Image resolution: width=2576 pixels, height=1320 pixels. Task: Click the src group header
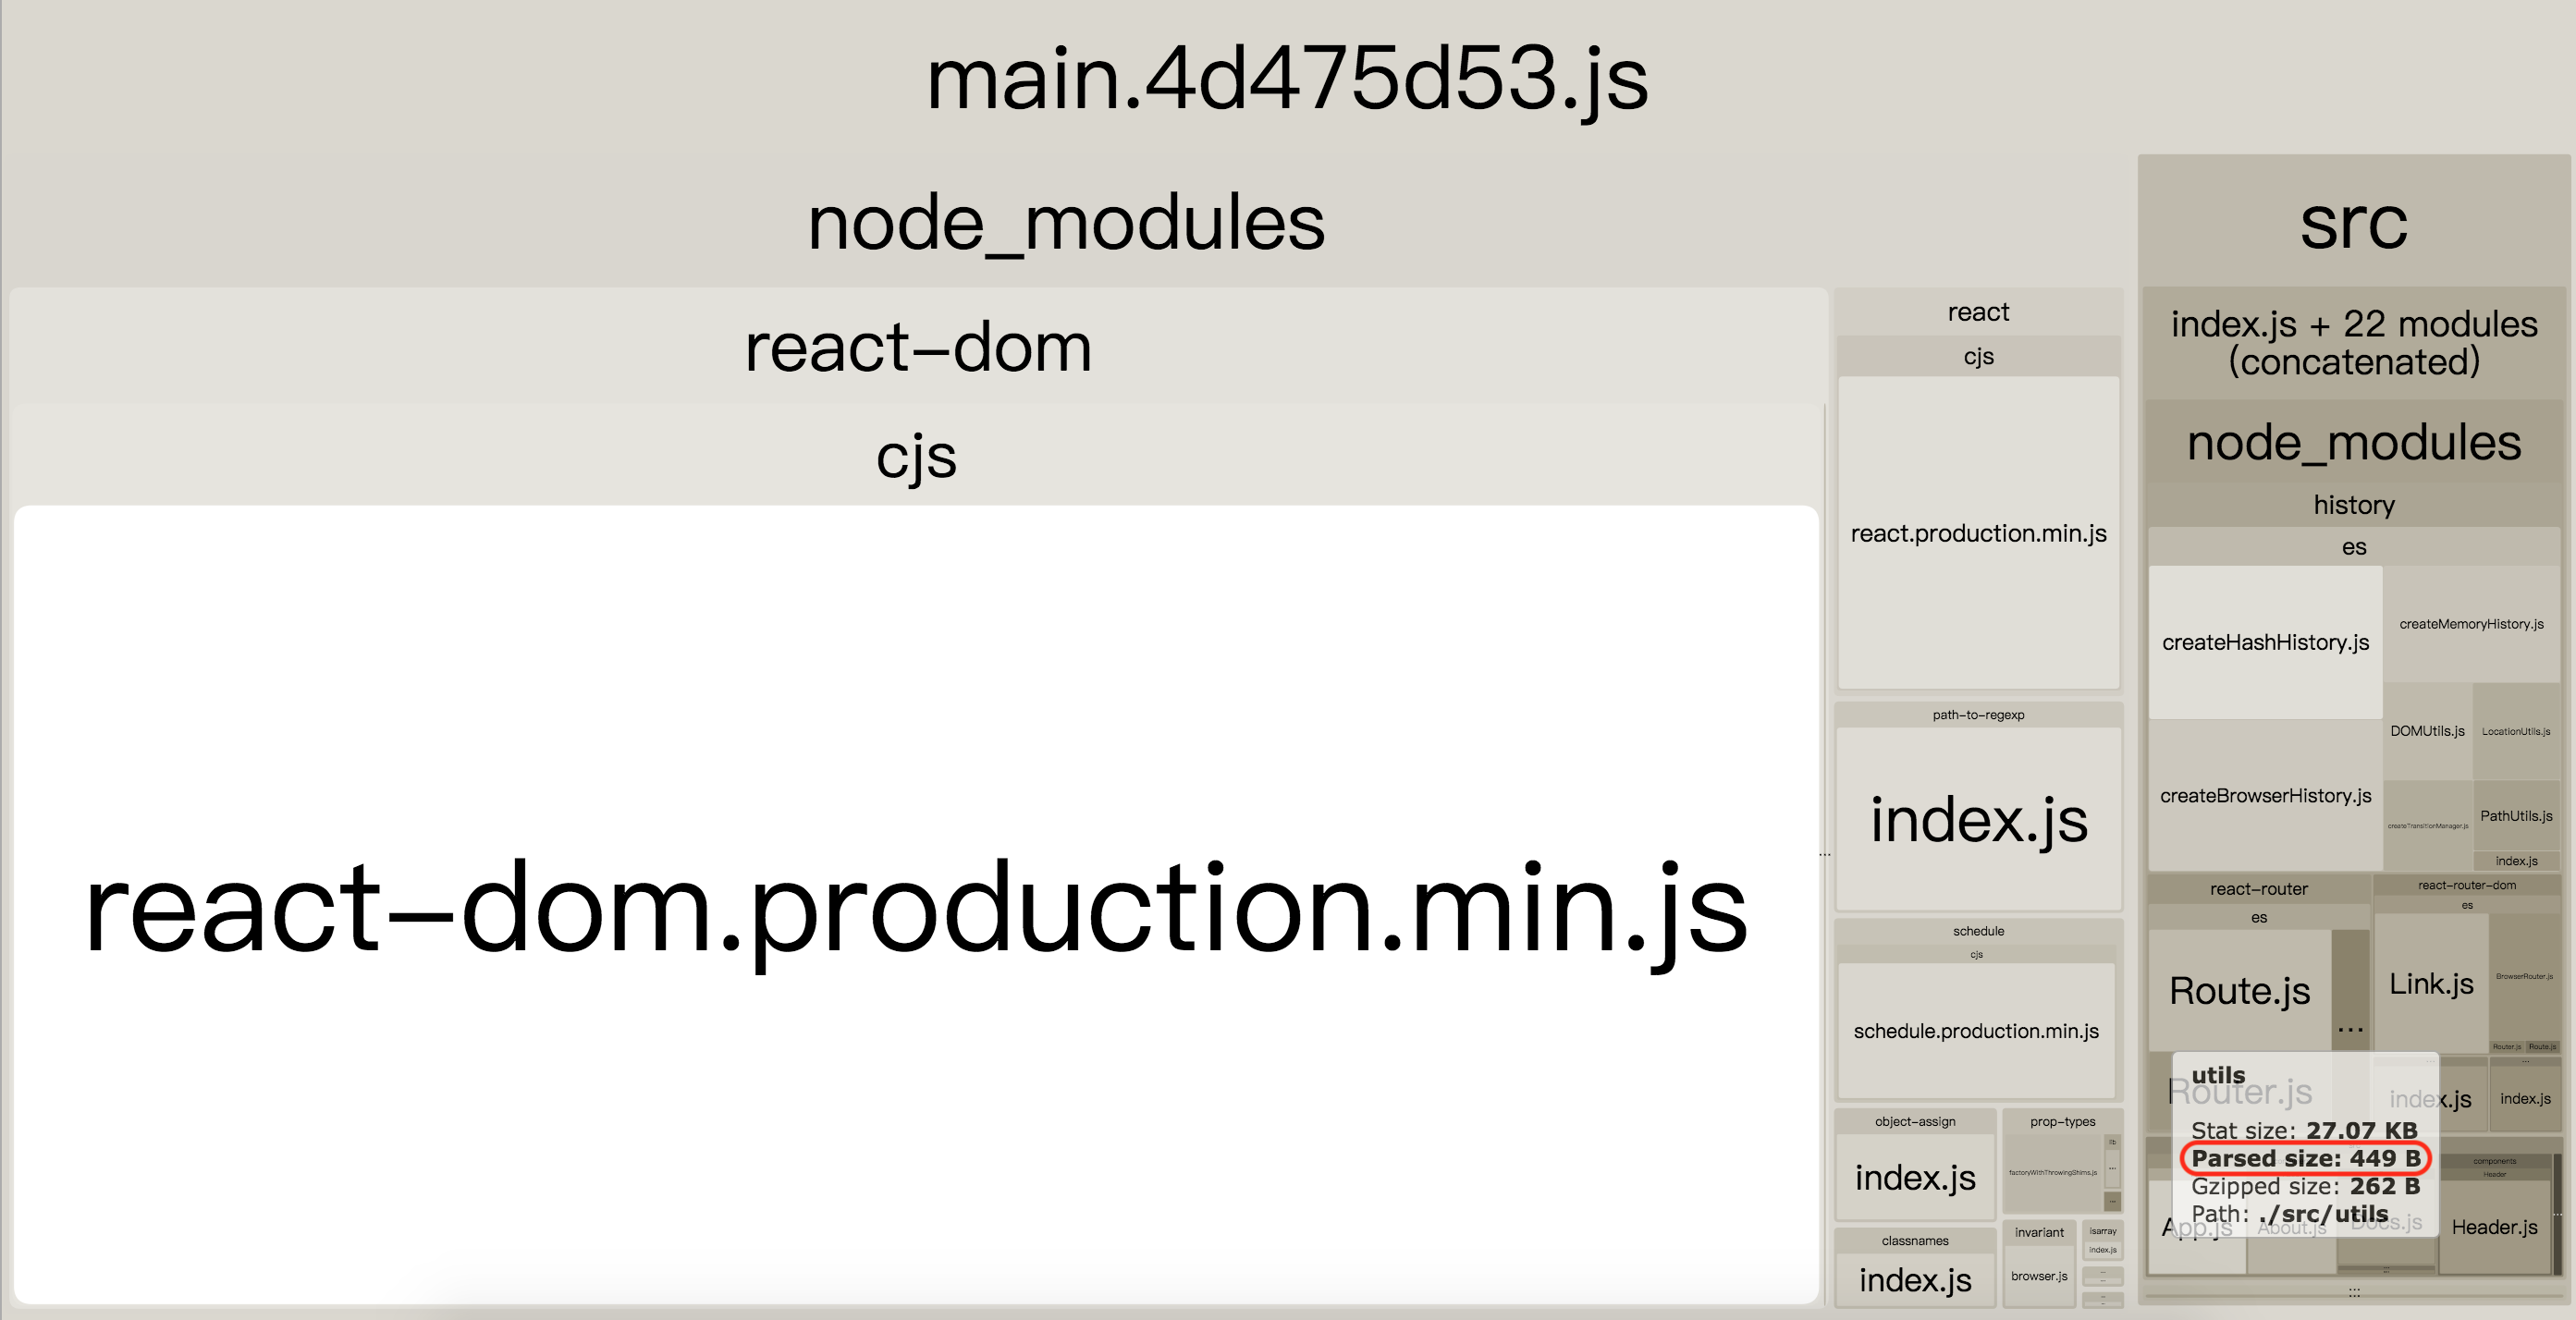2353,222
